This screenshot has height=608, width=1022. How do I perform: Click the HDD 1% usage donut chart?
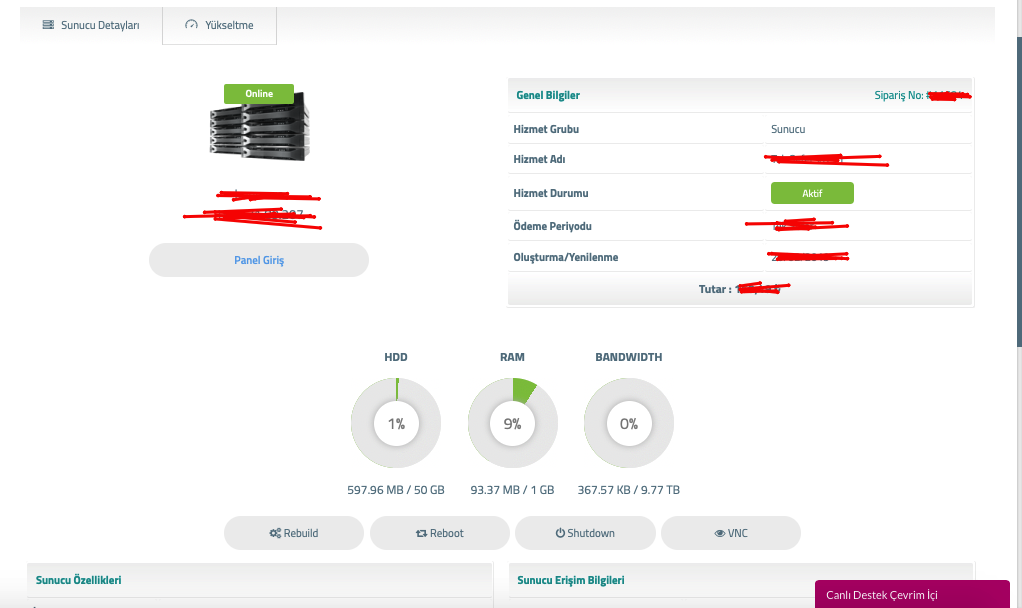(x=396, y=424)
